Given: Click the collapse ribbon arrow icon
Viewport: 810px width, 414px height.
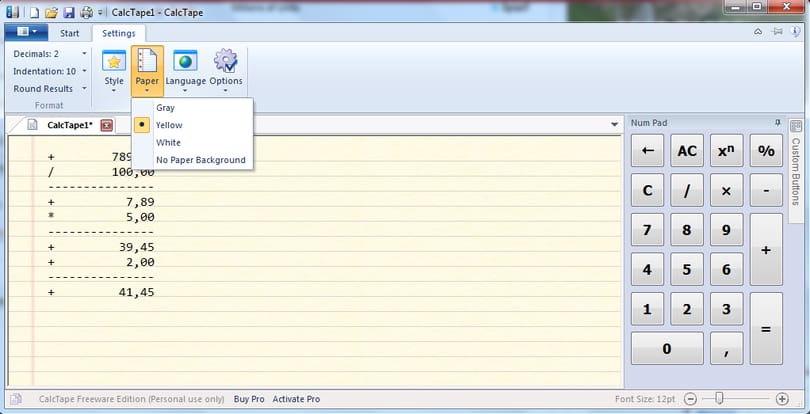Looking at the screenshot, I should (758, 32).
